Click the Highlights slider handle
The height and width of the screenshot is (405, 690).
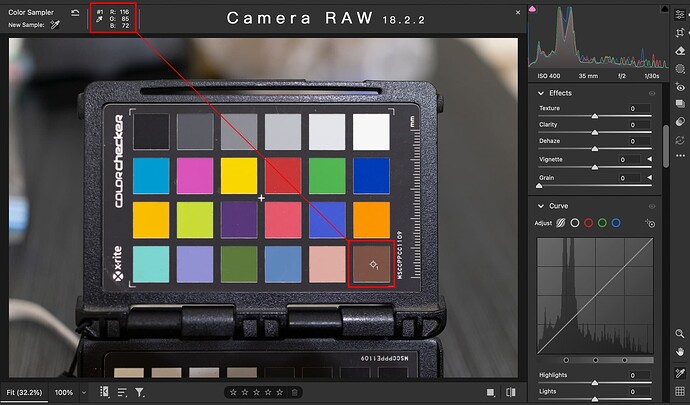pos(595,383)
